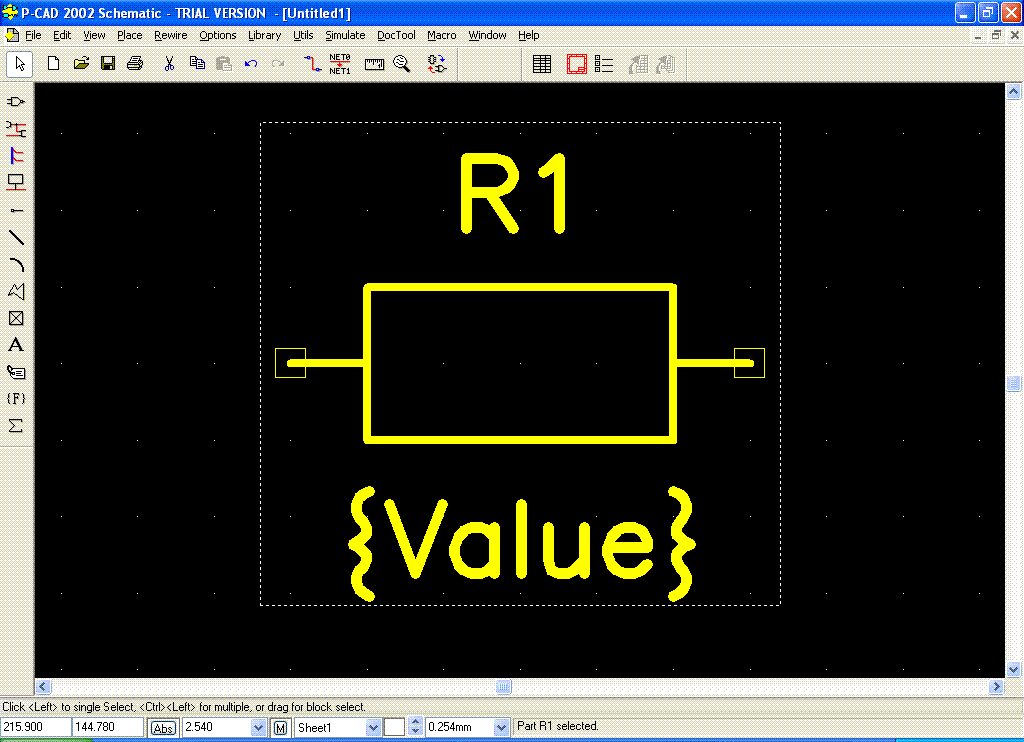
Task: Open the Library menu
Action: 264,35
